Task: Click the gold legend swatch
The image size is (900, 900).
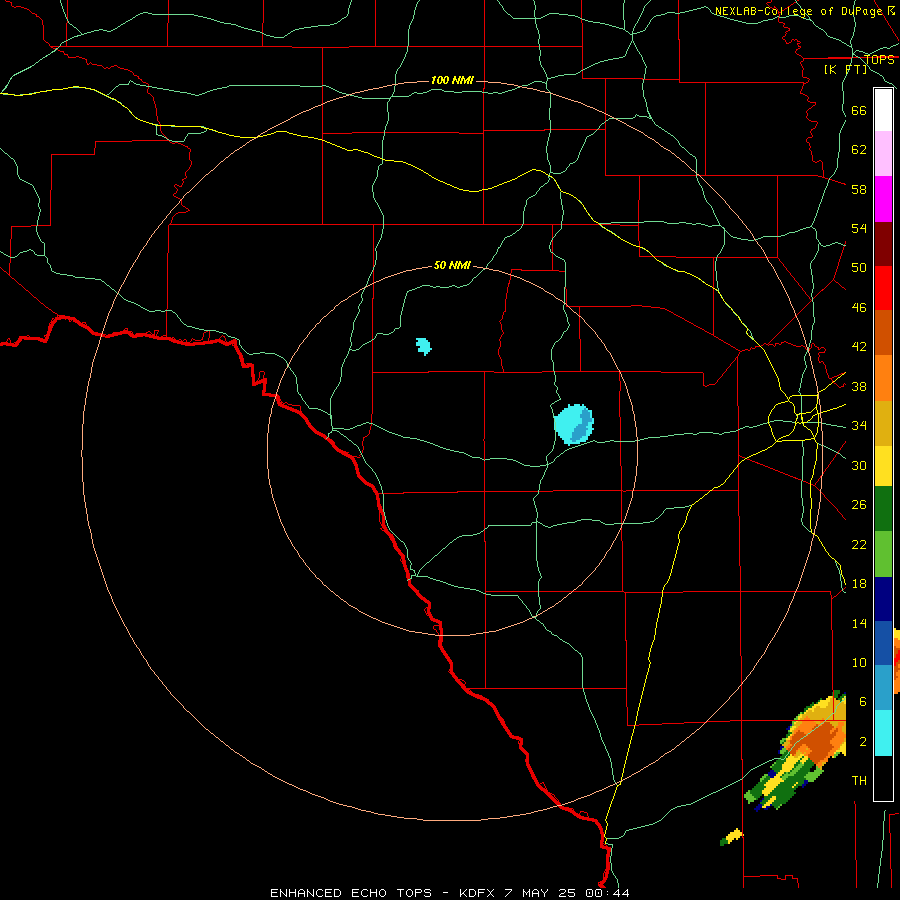Action: [x=883, y=423]
